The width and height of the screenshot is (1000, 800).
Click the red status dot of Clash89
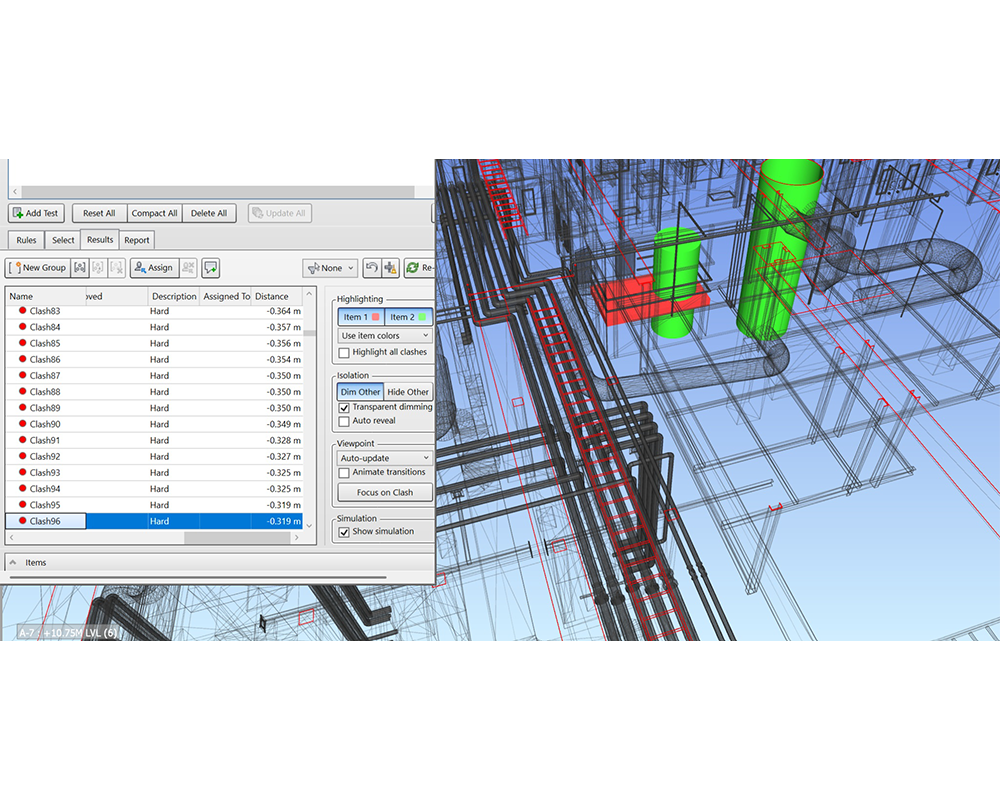(x=22, y=408)
